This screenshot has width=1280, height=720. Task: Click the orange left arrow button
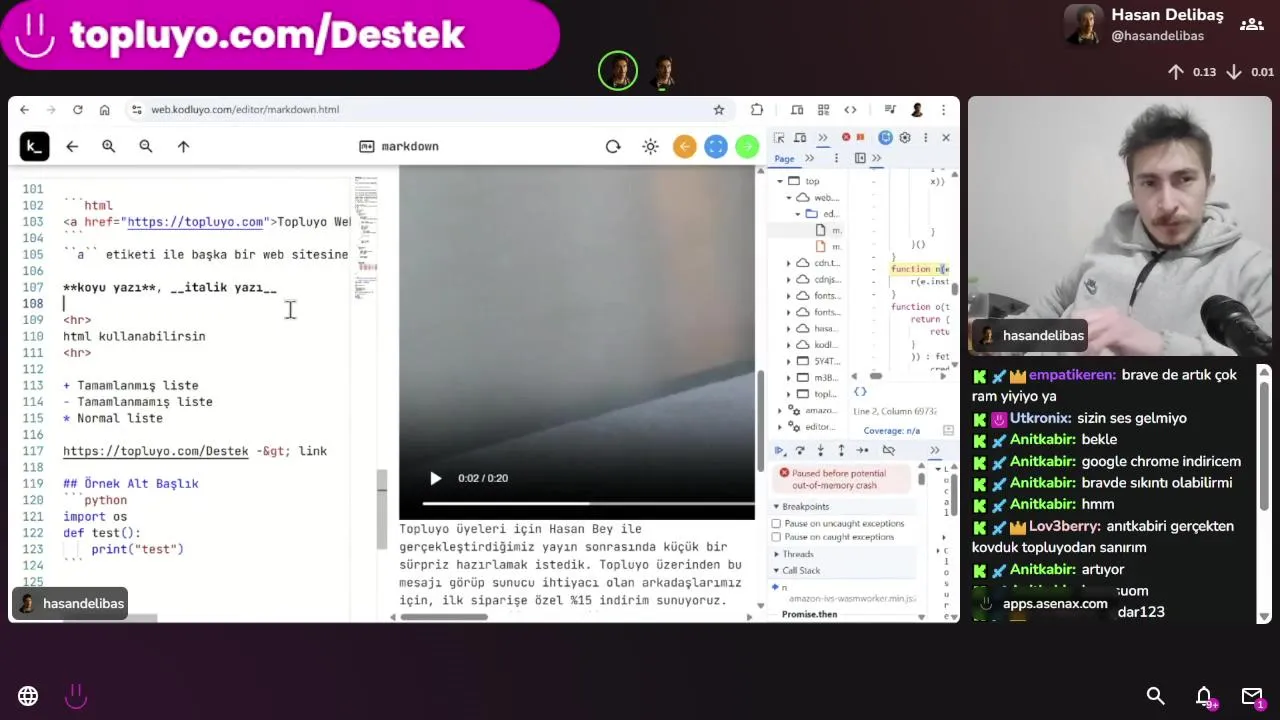pyautogui.click(x=685, y=146)
